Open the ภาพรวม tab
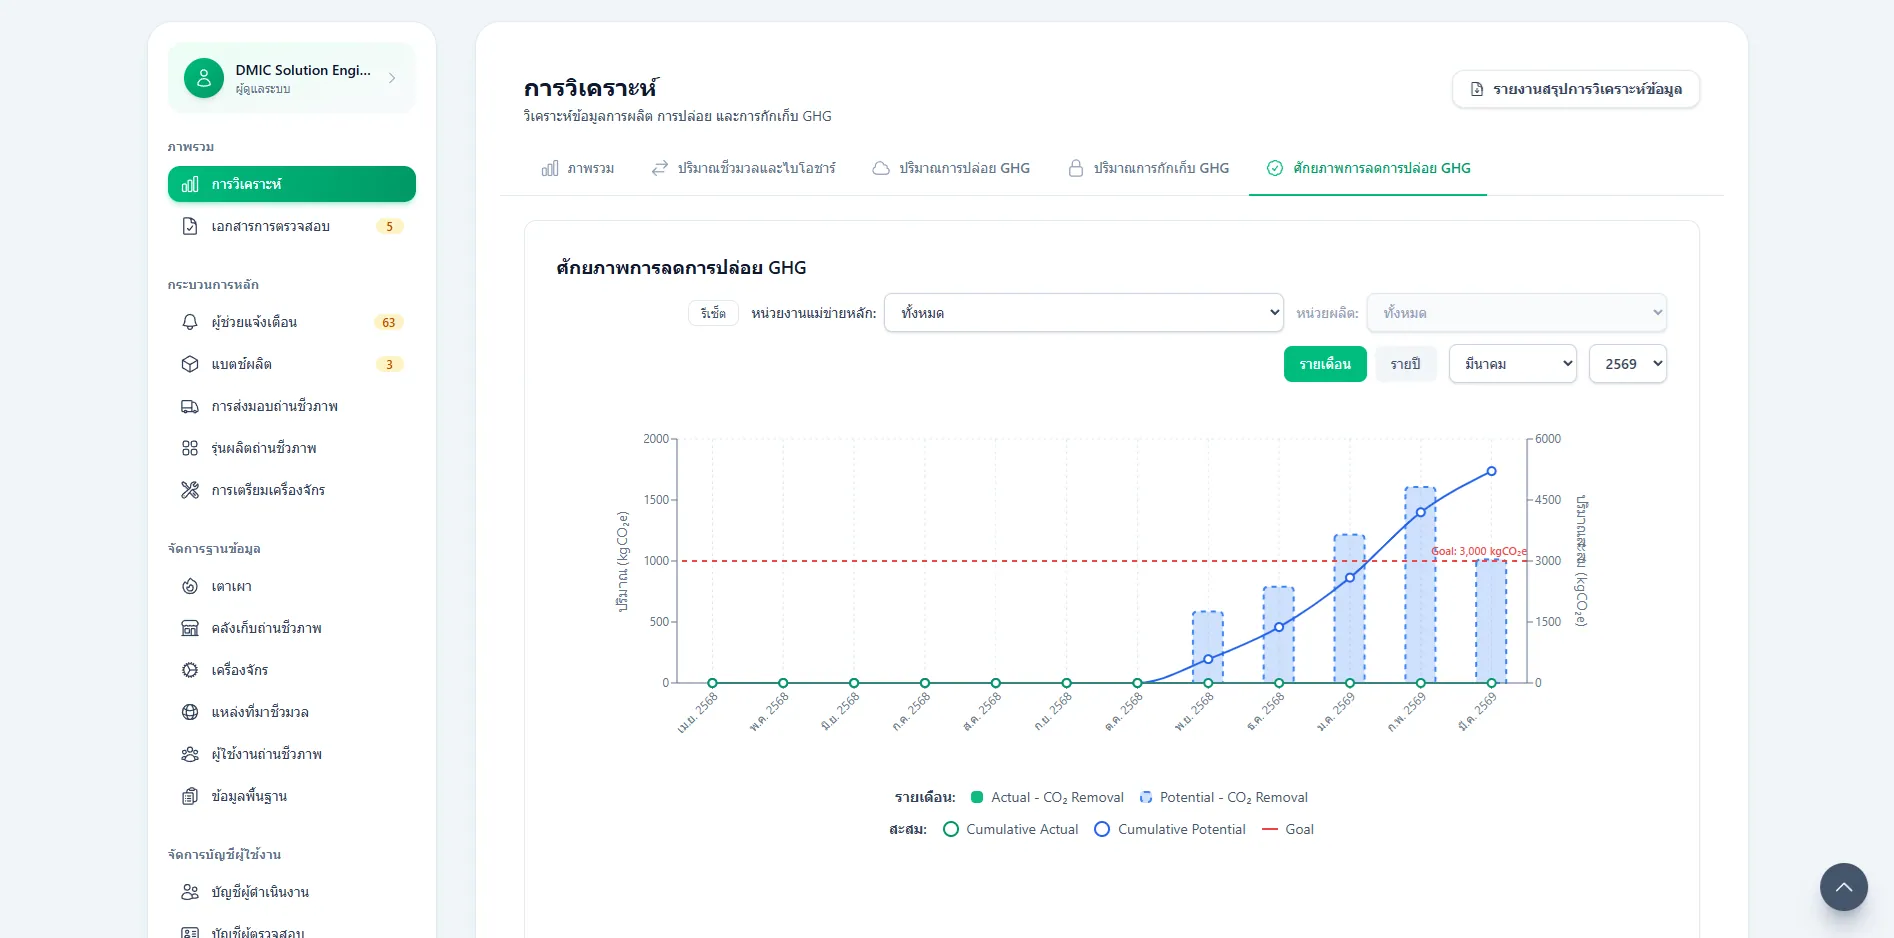 tap(578, 168)
